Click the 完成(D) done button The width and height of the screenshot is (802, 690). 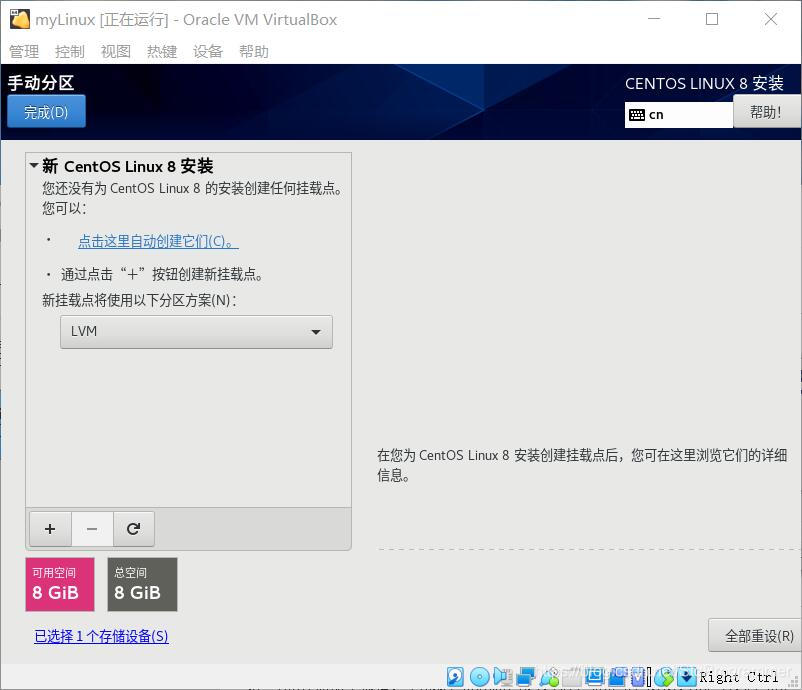pos(46,112)
